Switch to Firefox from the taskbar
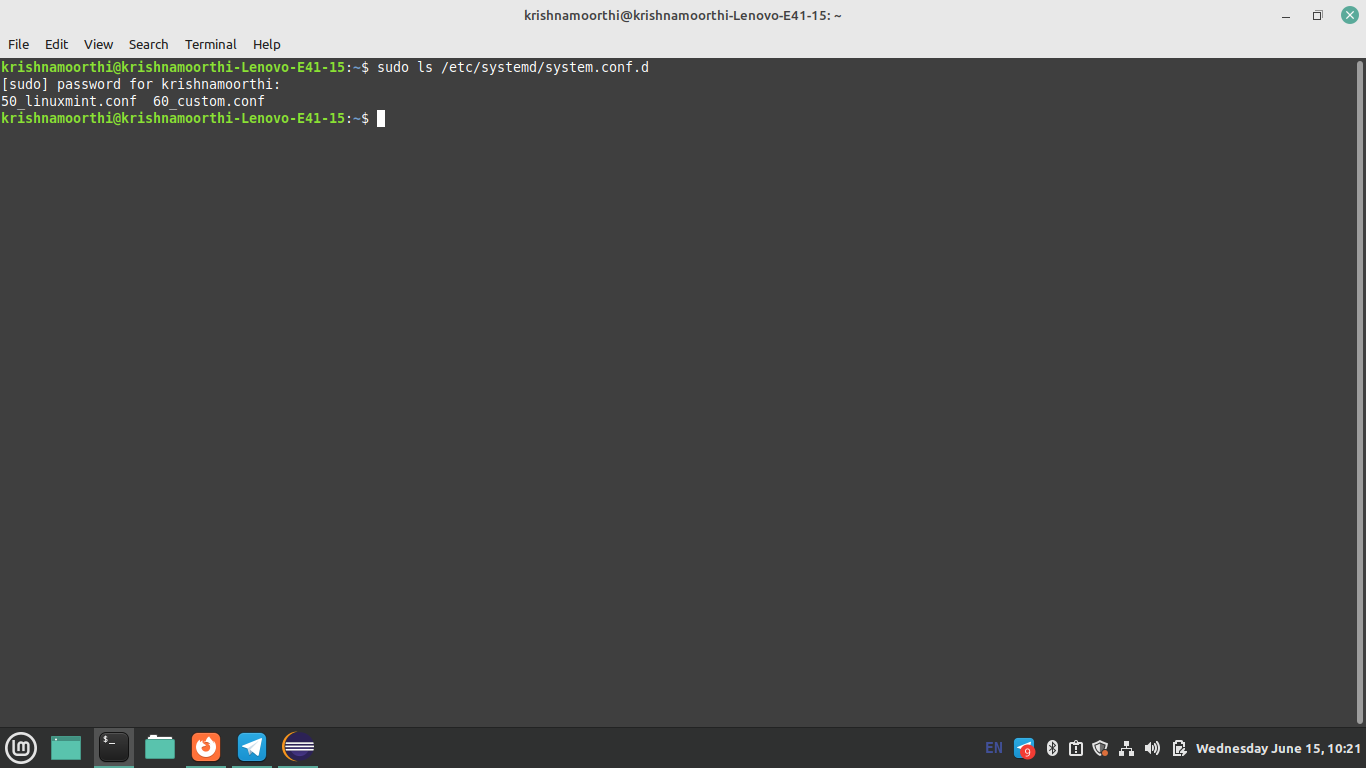This screenshot has height=768, width=1366. click(206, 747)
